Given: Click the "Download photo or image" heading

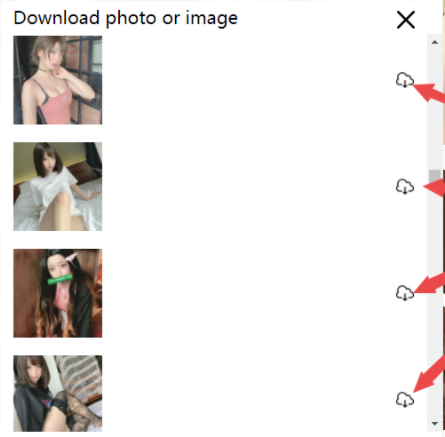Looking at the screenshot, I should 126,18.
